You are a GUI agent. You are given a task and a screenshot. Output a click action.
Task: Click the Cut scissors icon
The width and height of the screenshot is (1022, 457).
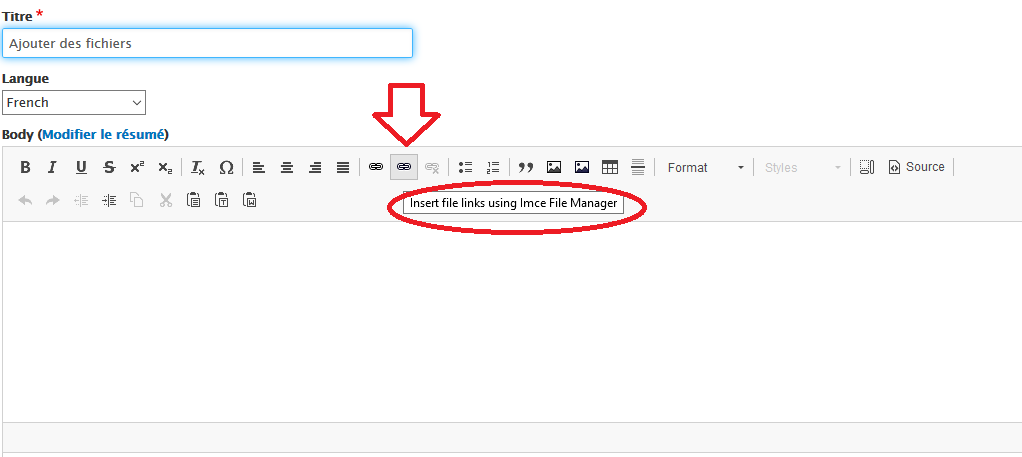coord(166,201)
